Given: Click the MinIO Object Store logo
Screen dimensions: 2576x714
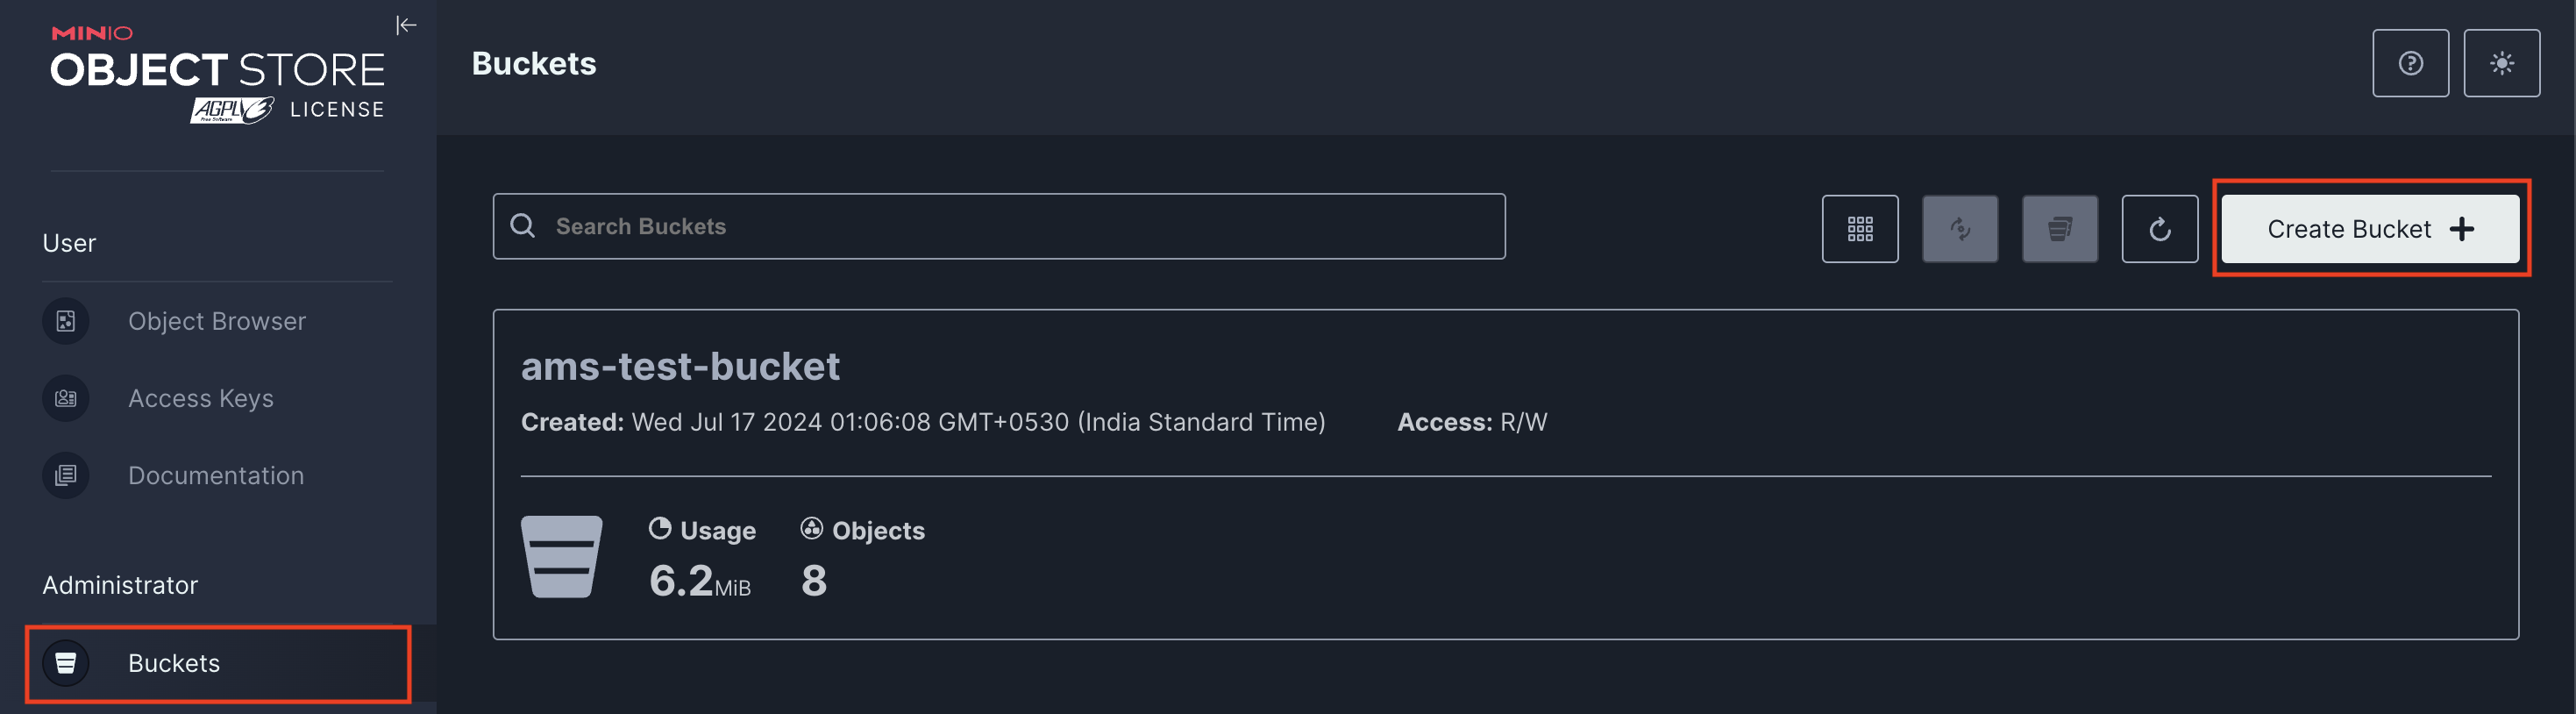Looking at the screenshot, I should [x=217, y=59].
